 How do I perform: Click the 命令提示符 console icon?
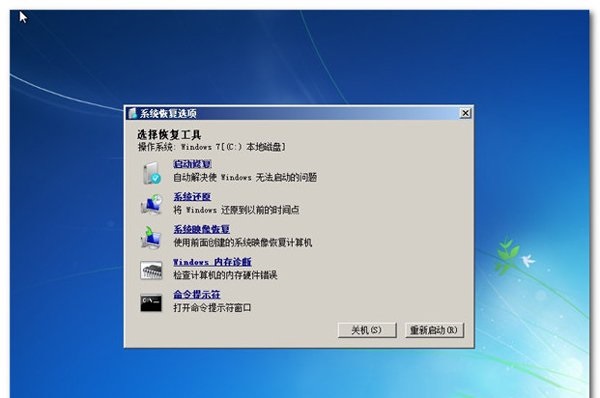(x=151, y=303)
